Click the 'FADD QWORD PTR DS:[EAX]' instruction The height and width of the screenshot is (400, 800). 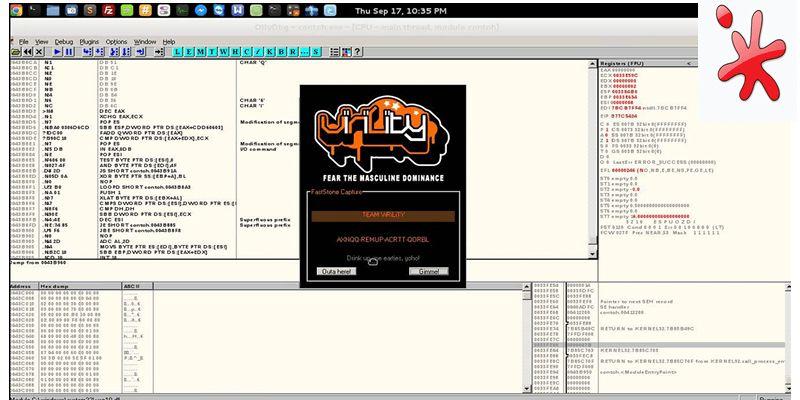(137, 133)
